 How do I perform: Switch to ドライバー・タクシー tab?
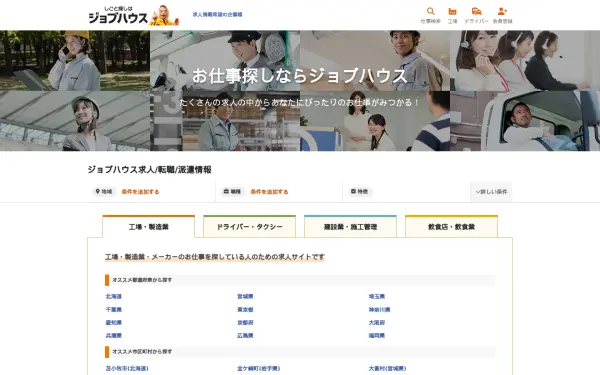point(249,227)
